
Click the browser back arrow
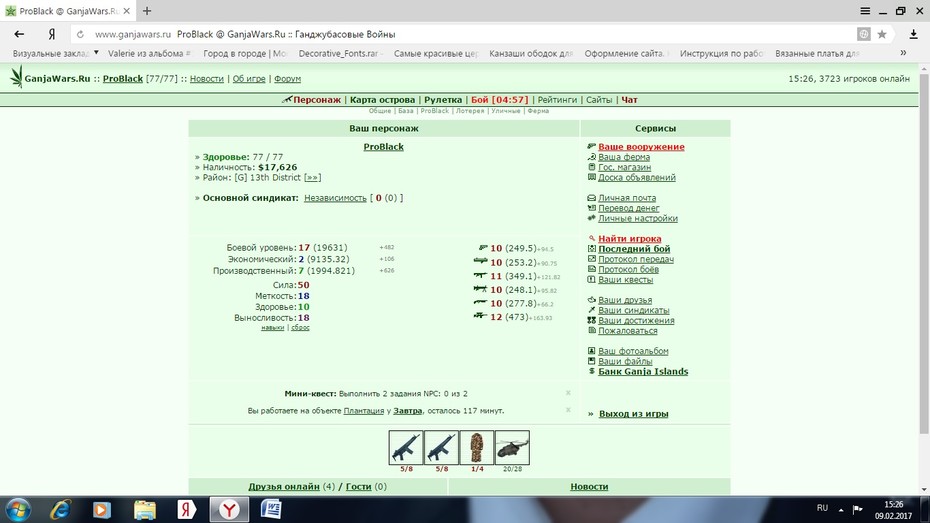pos(19,34)
